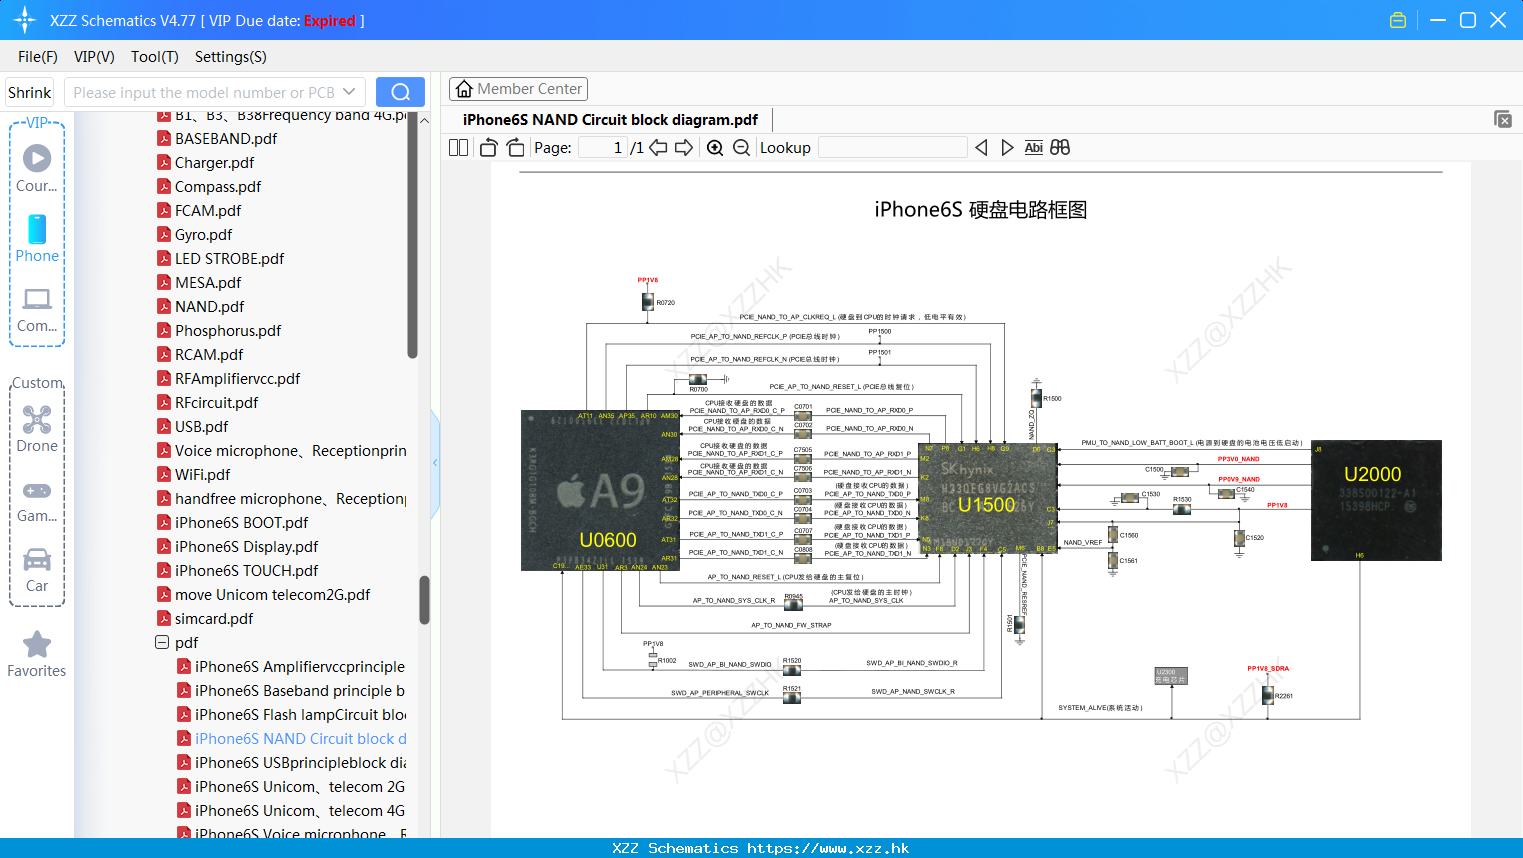Click the blue search button

click(400, 92)
